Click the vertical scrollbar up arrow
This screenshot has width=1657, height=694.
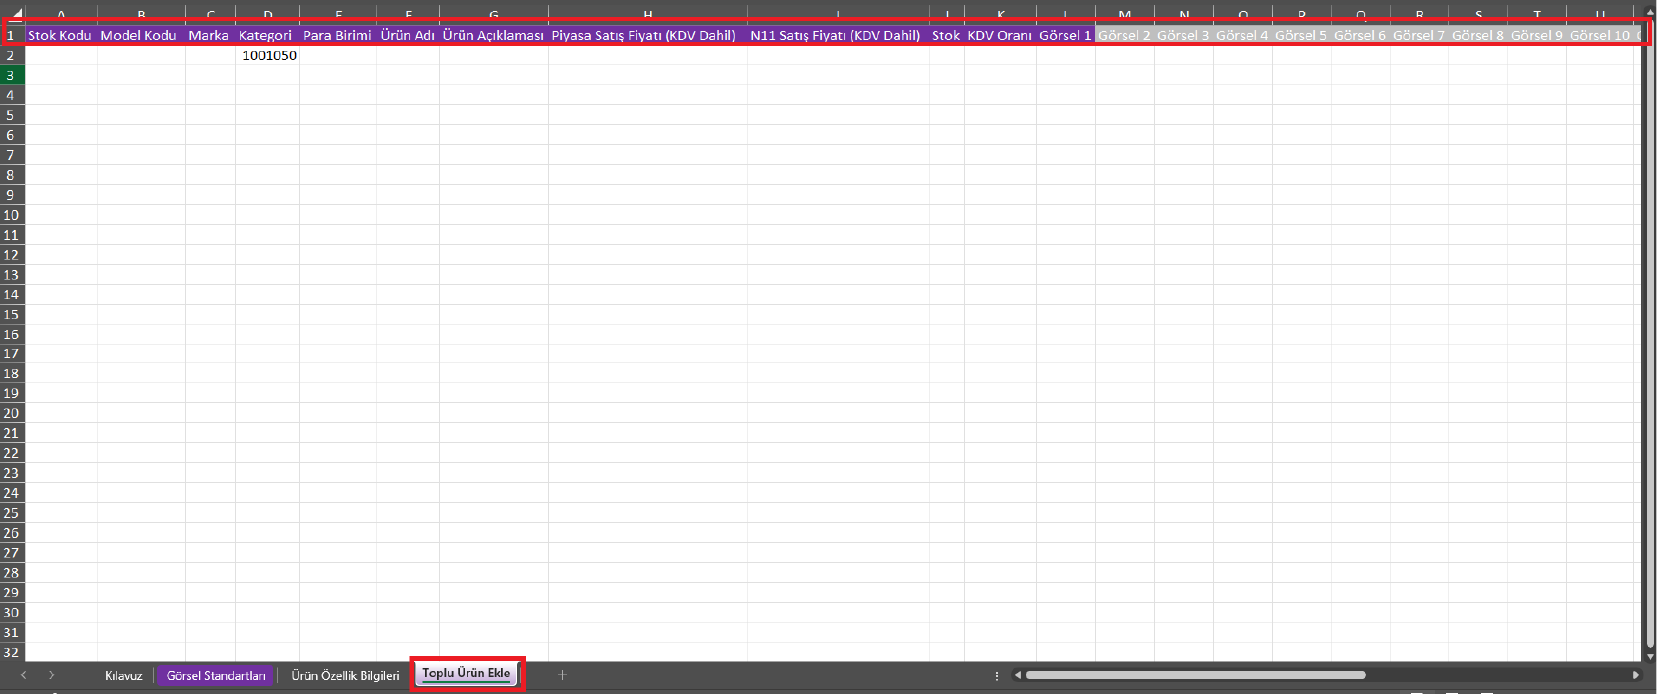coord(1649,13)
